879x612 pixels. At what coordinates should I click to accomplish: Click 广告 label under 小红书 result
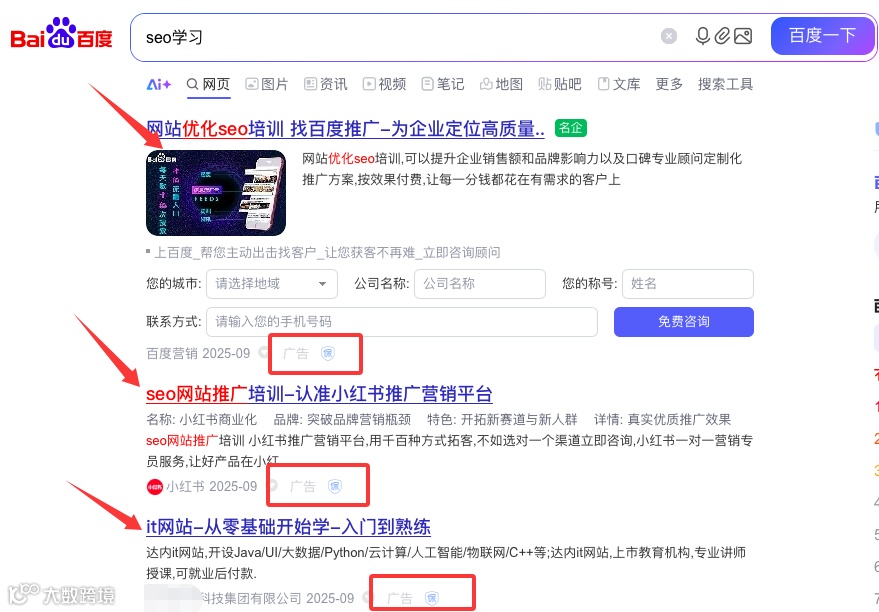click(303, 486)
